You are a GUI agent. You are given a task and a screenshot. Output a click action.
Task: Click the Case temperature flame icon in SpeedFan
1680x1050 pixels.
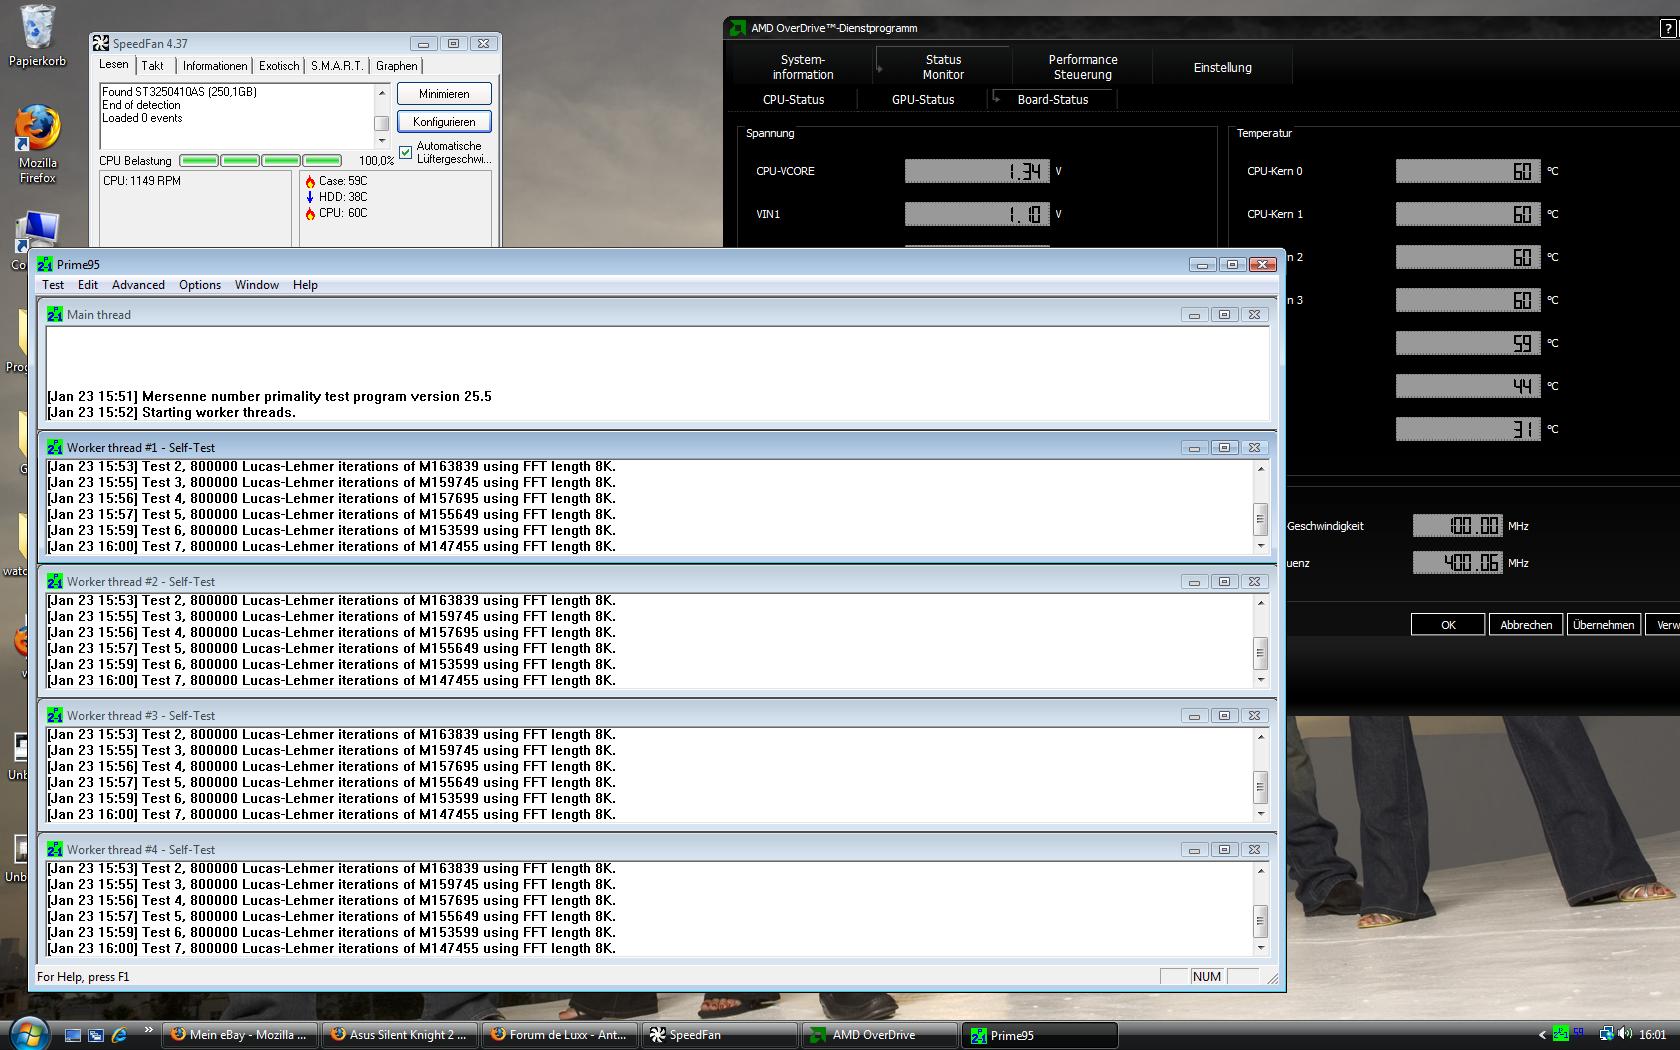pos(310,181)
